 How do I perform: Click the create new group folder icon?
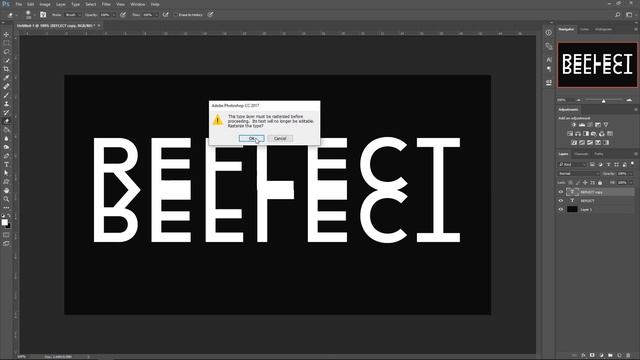(x=610, y=356)
